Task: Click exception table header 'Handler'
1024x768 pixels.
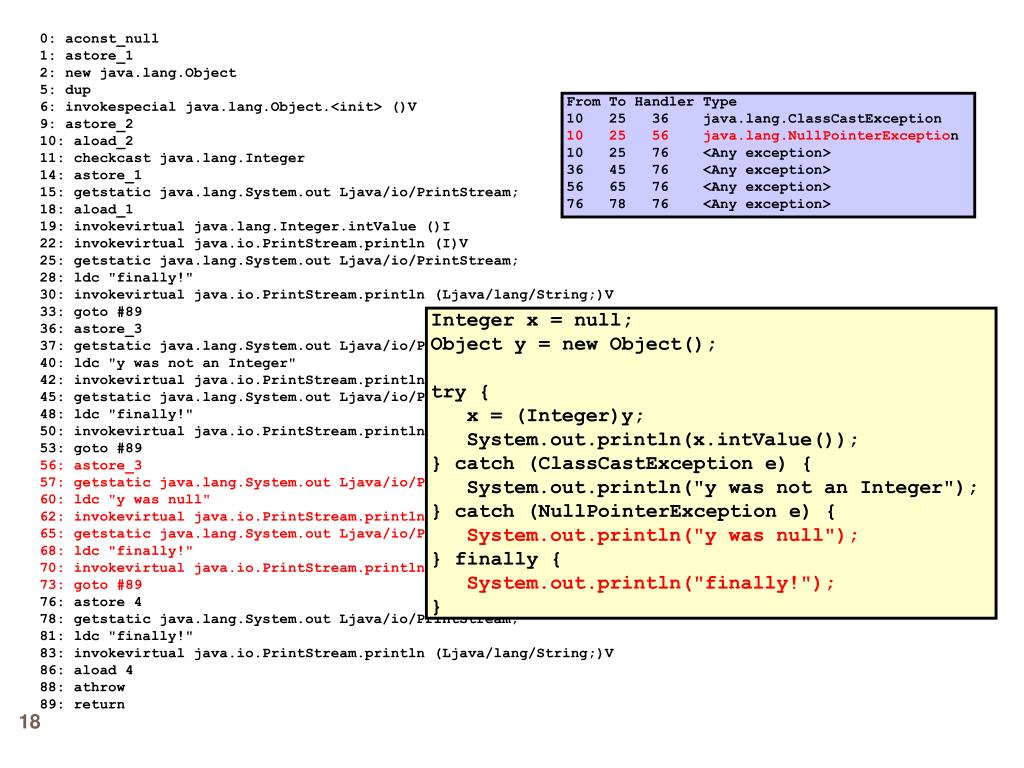Action: [664, 101]
